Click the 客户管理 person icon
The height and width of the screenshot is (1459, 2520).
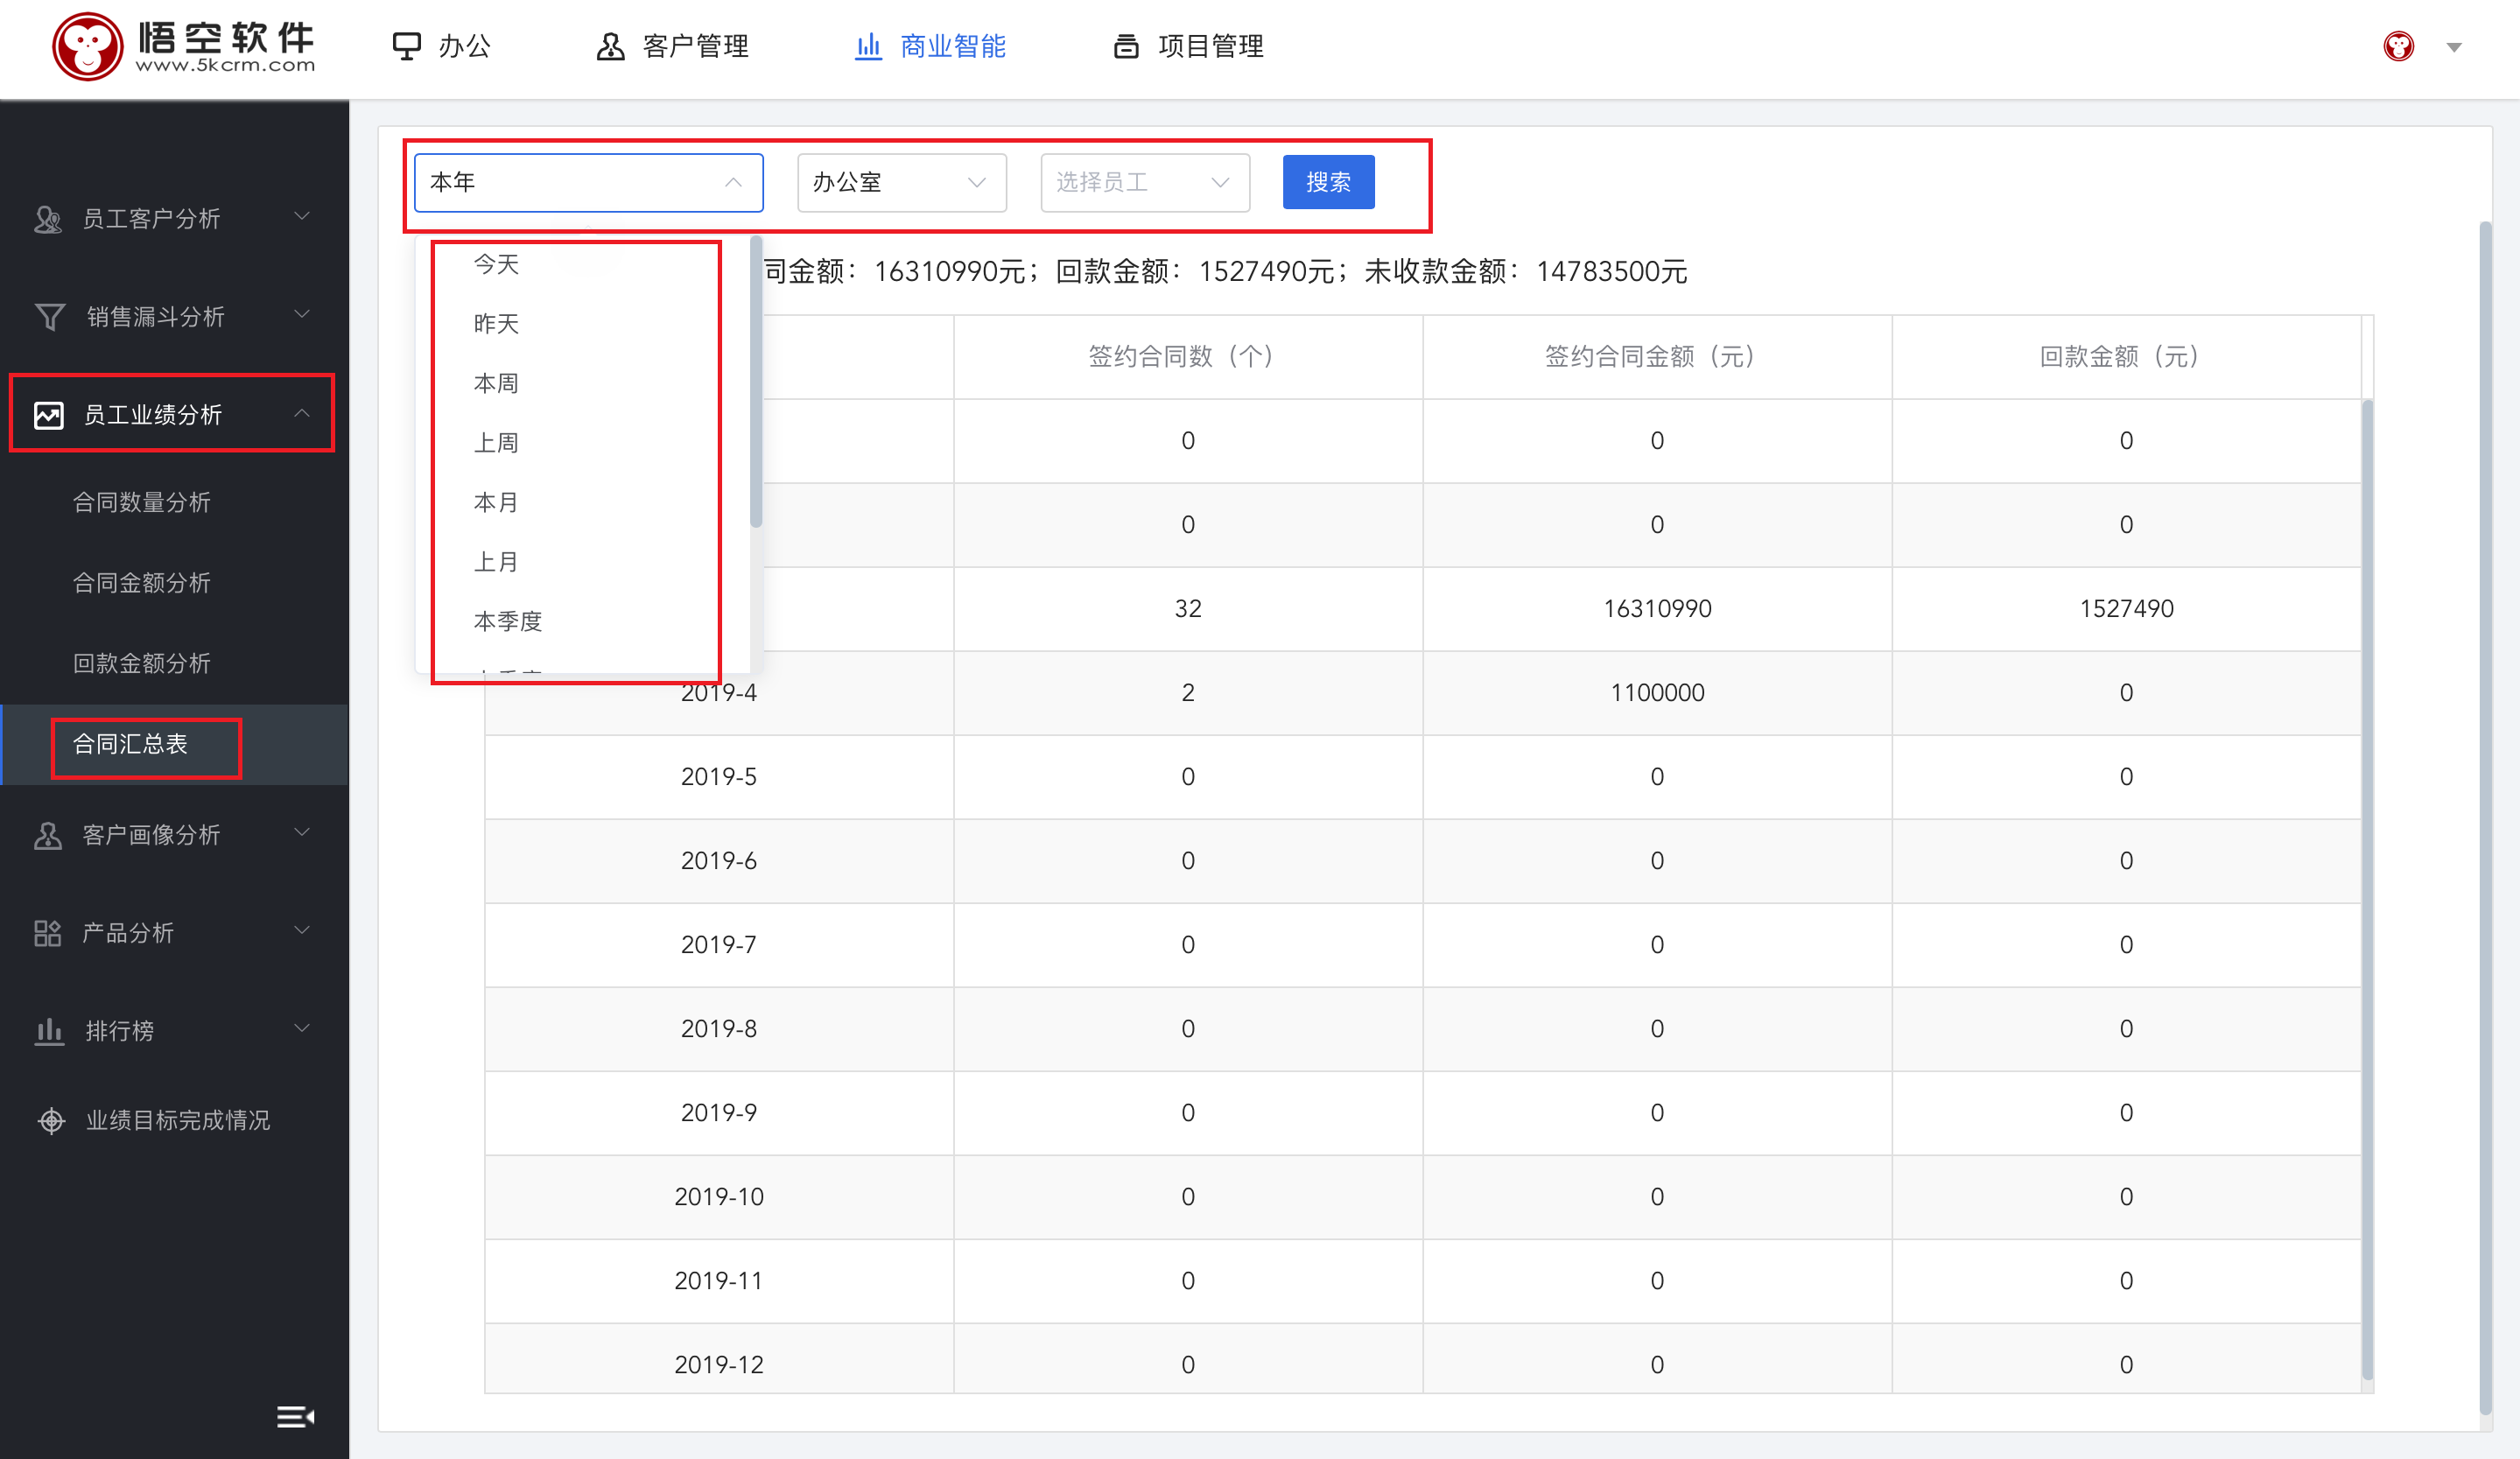610,46
